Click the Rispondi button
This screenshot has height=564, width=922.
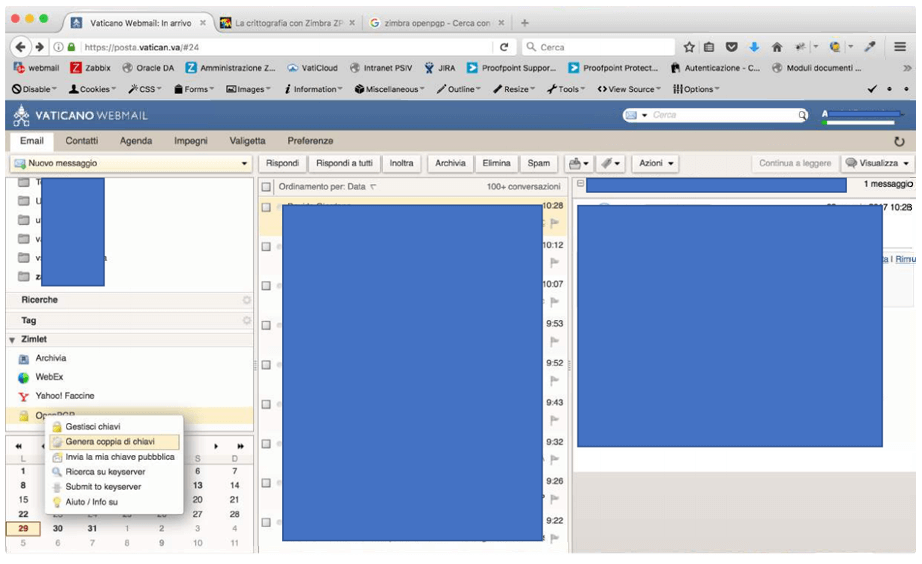pyautogui.click(x=282, y=163)
